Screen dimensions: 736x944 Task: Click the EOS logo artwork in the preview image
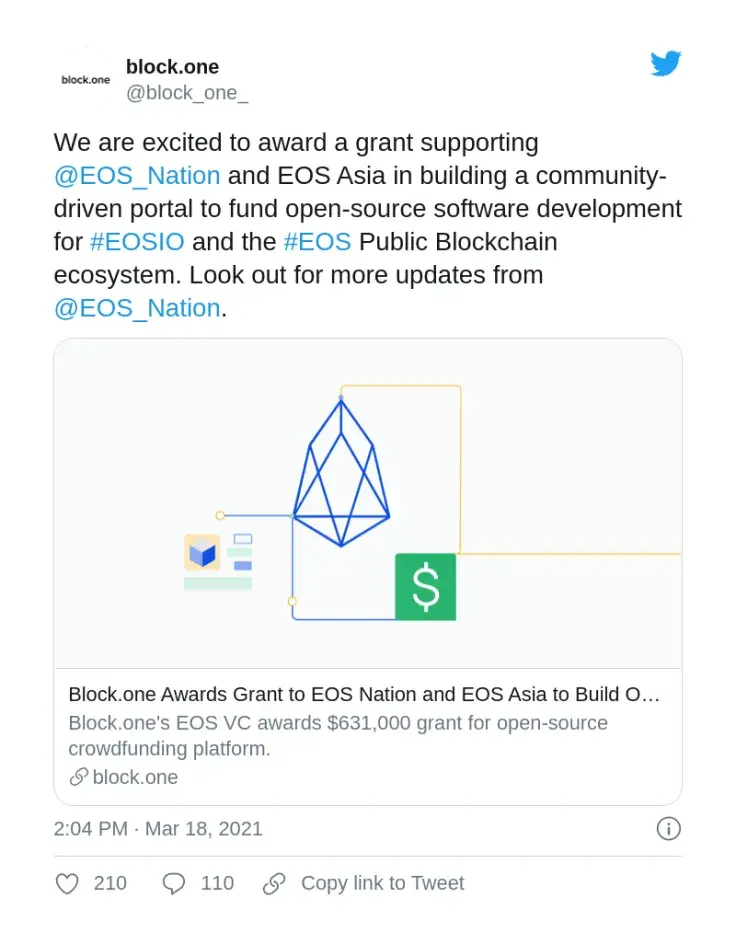pos(341,470)
